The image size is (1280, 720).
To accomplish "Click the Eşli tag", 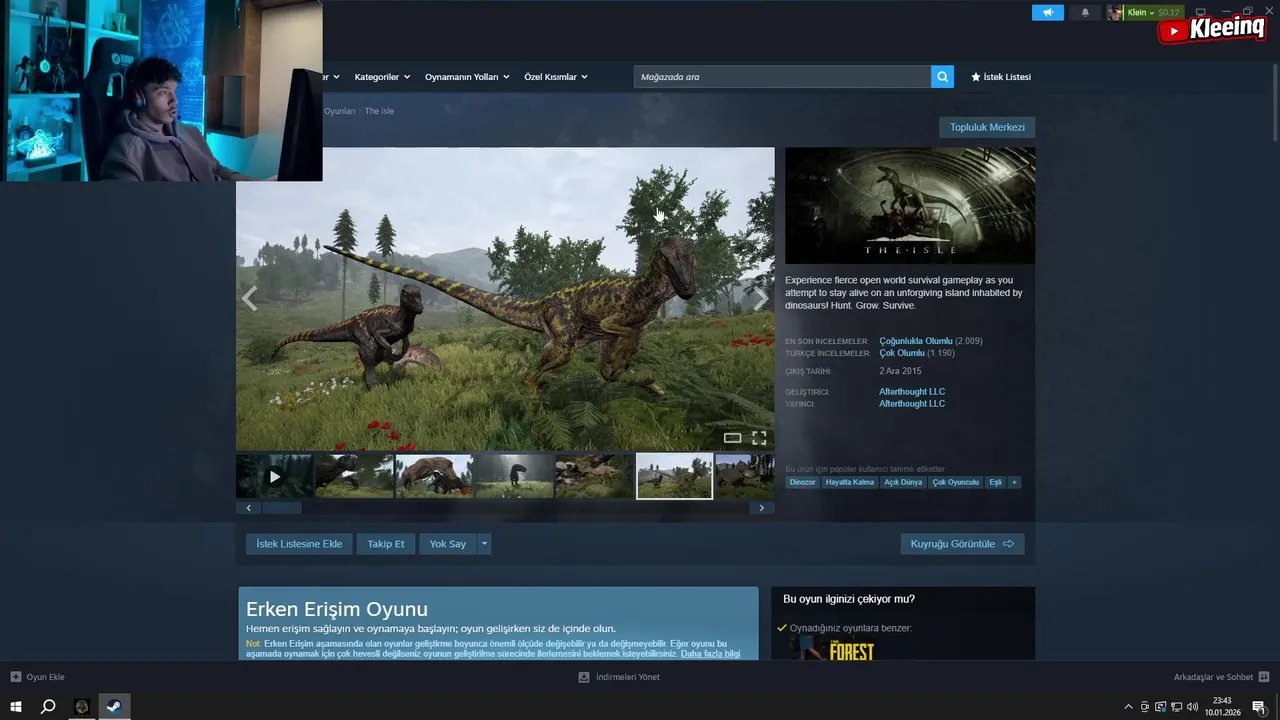I will (995, 482).
